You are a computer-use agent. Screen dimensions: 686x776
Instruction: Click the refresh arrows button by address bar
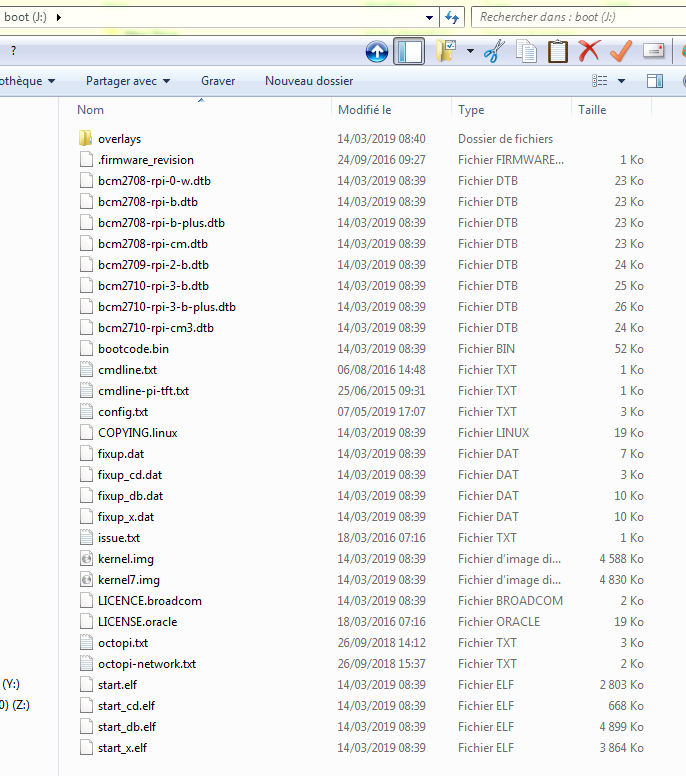tap(452, 18)
